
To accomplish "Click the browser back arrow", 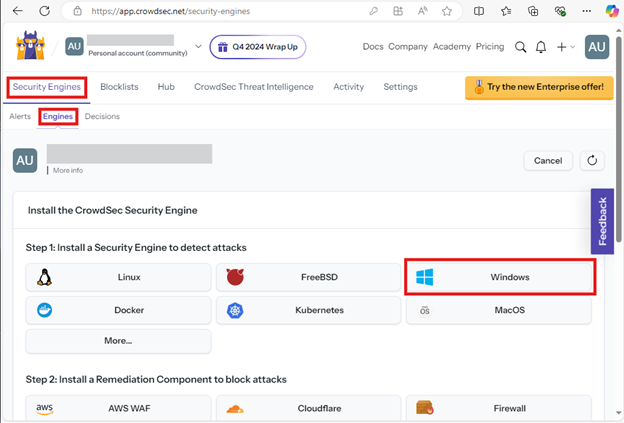I will coord(17,11).
